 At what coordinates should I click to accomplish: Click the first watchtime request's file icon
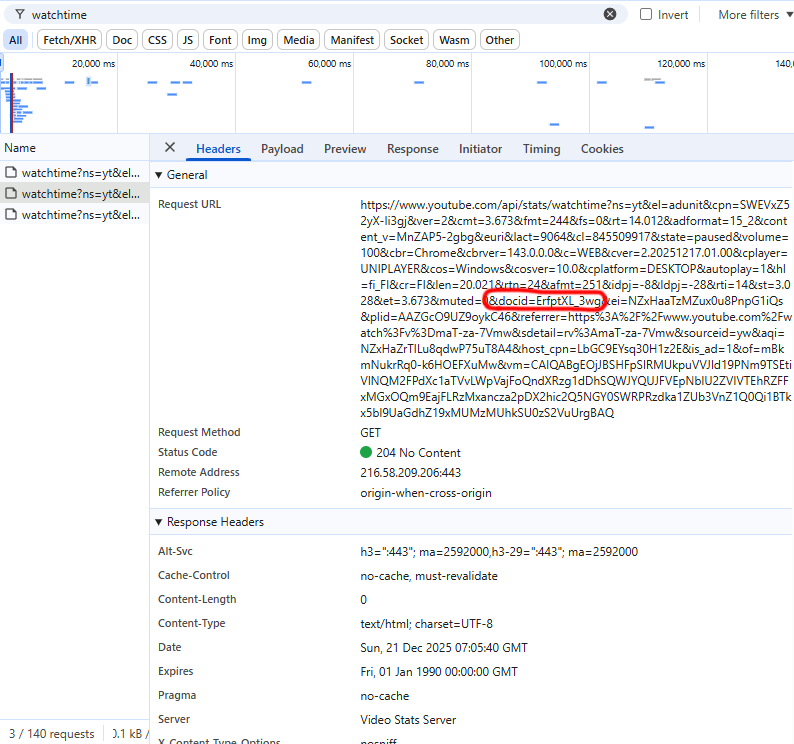pyautogui.click(x=11, y=172)
